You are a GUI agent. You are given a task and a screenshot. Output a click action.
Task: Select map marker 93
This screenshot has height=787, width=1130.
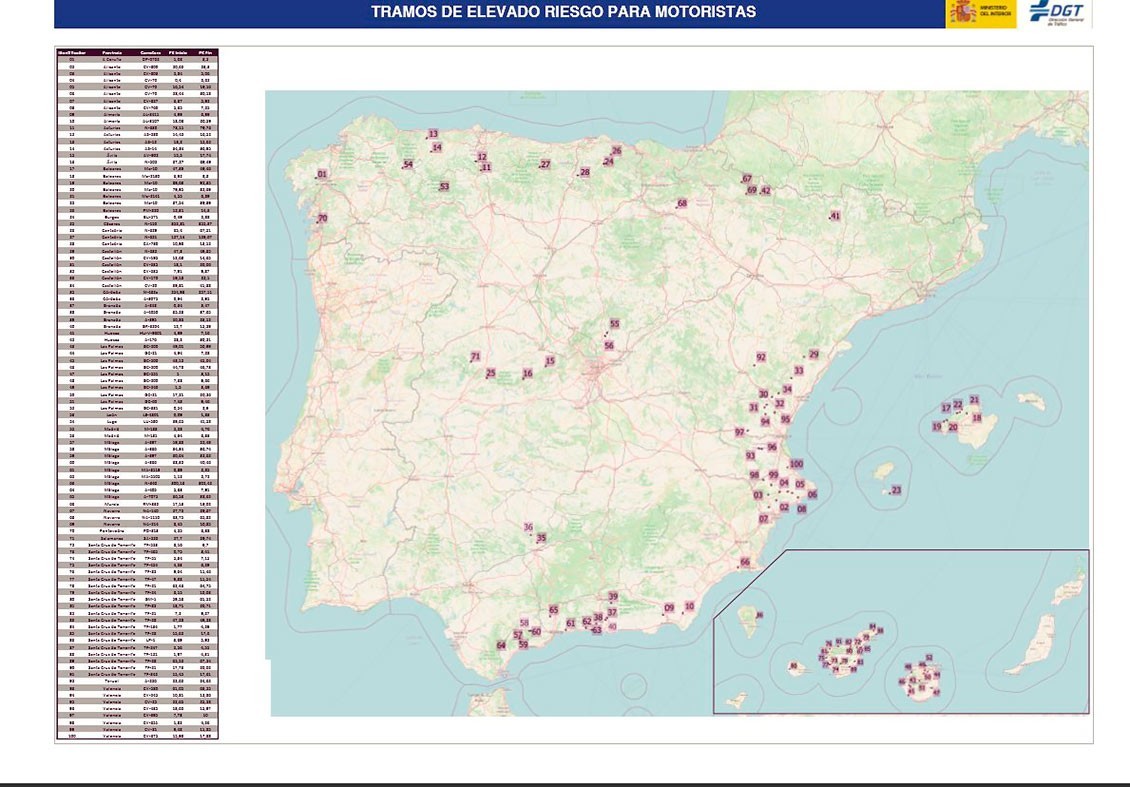(751, 456)
